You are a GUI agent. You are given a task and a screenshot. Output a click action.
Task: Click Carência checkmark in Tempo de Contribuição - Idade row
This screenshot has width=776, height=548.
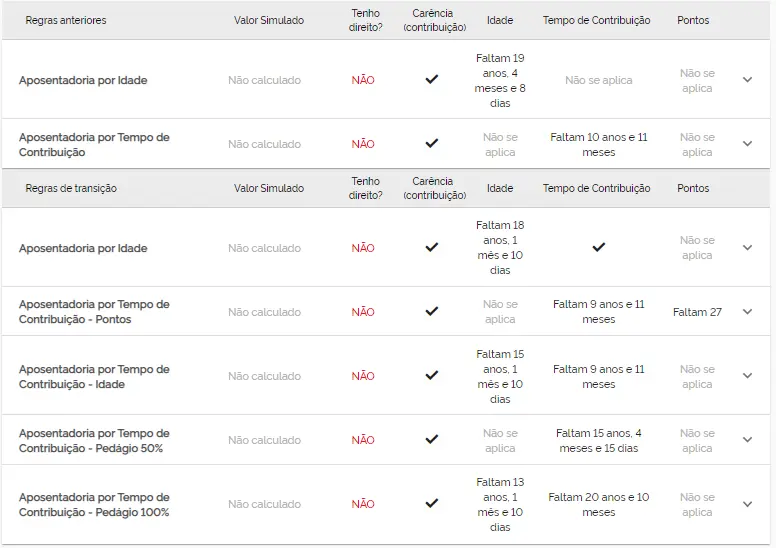(432, 375)
